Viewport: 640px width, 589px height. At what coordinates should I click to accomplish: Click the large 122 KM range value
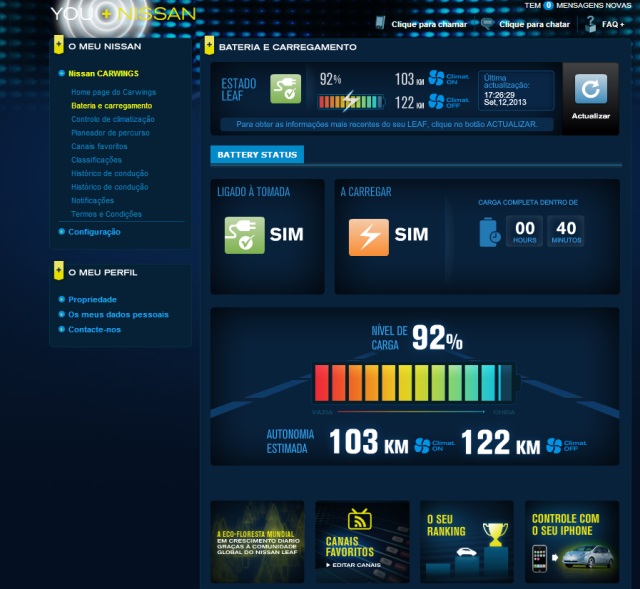point(500,442)
